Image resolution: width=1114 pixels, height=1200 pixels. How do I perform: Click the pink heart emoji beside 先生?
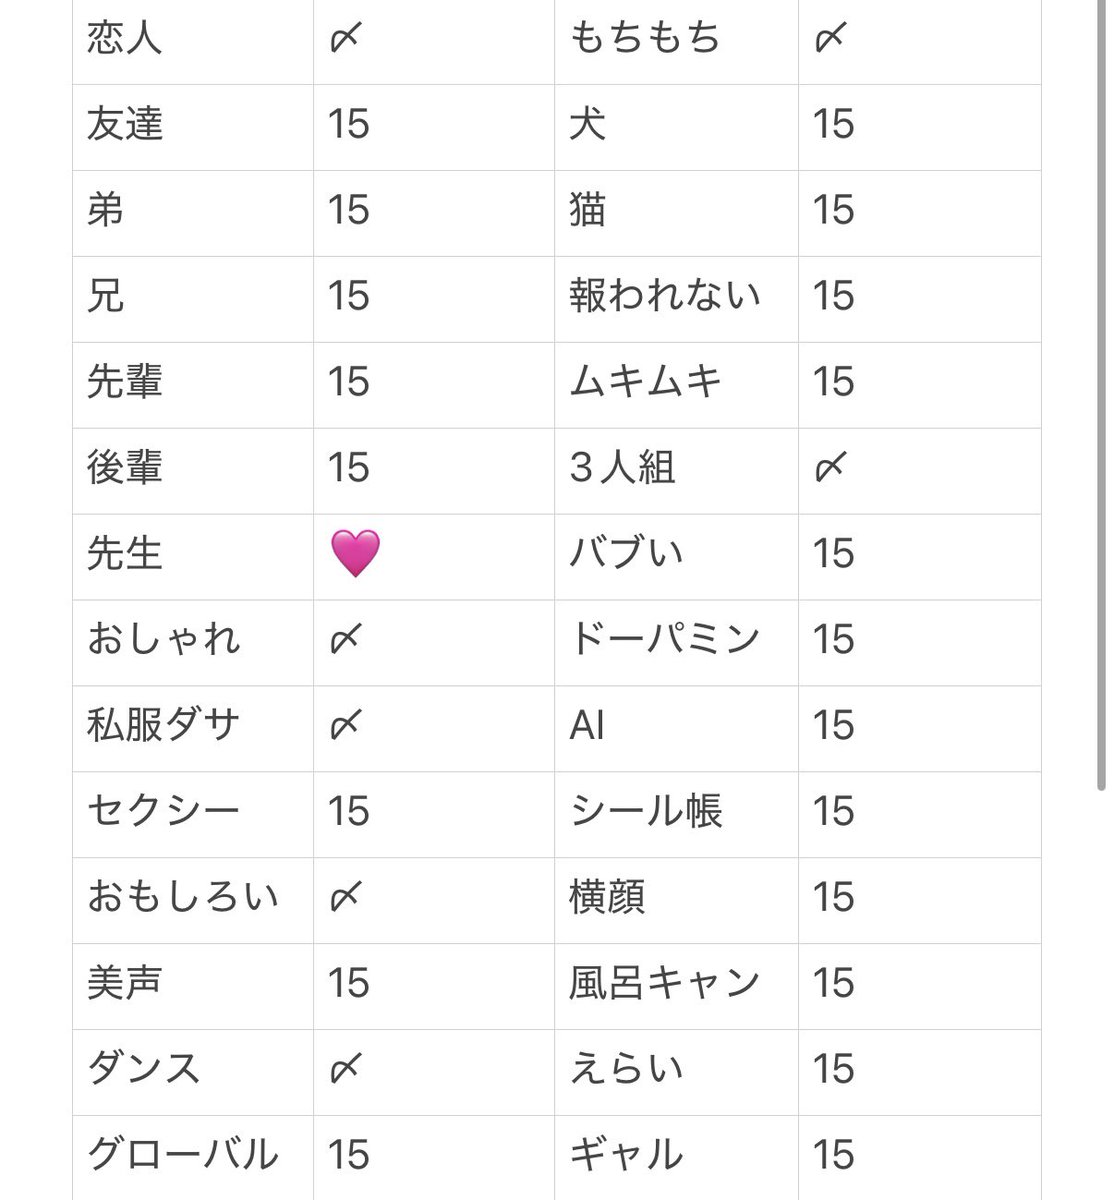[355, 554]
